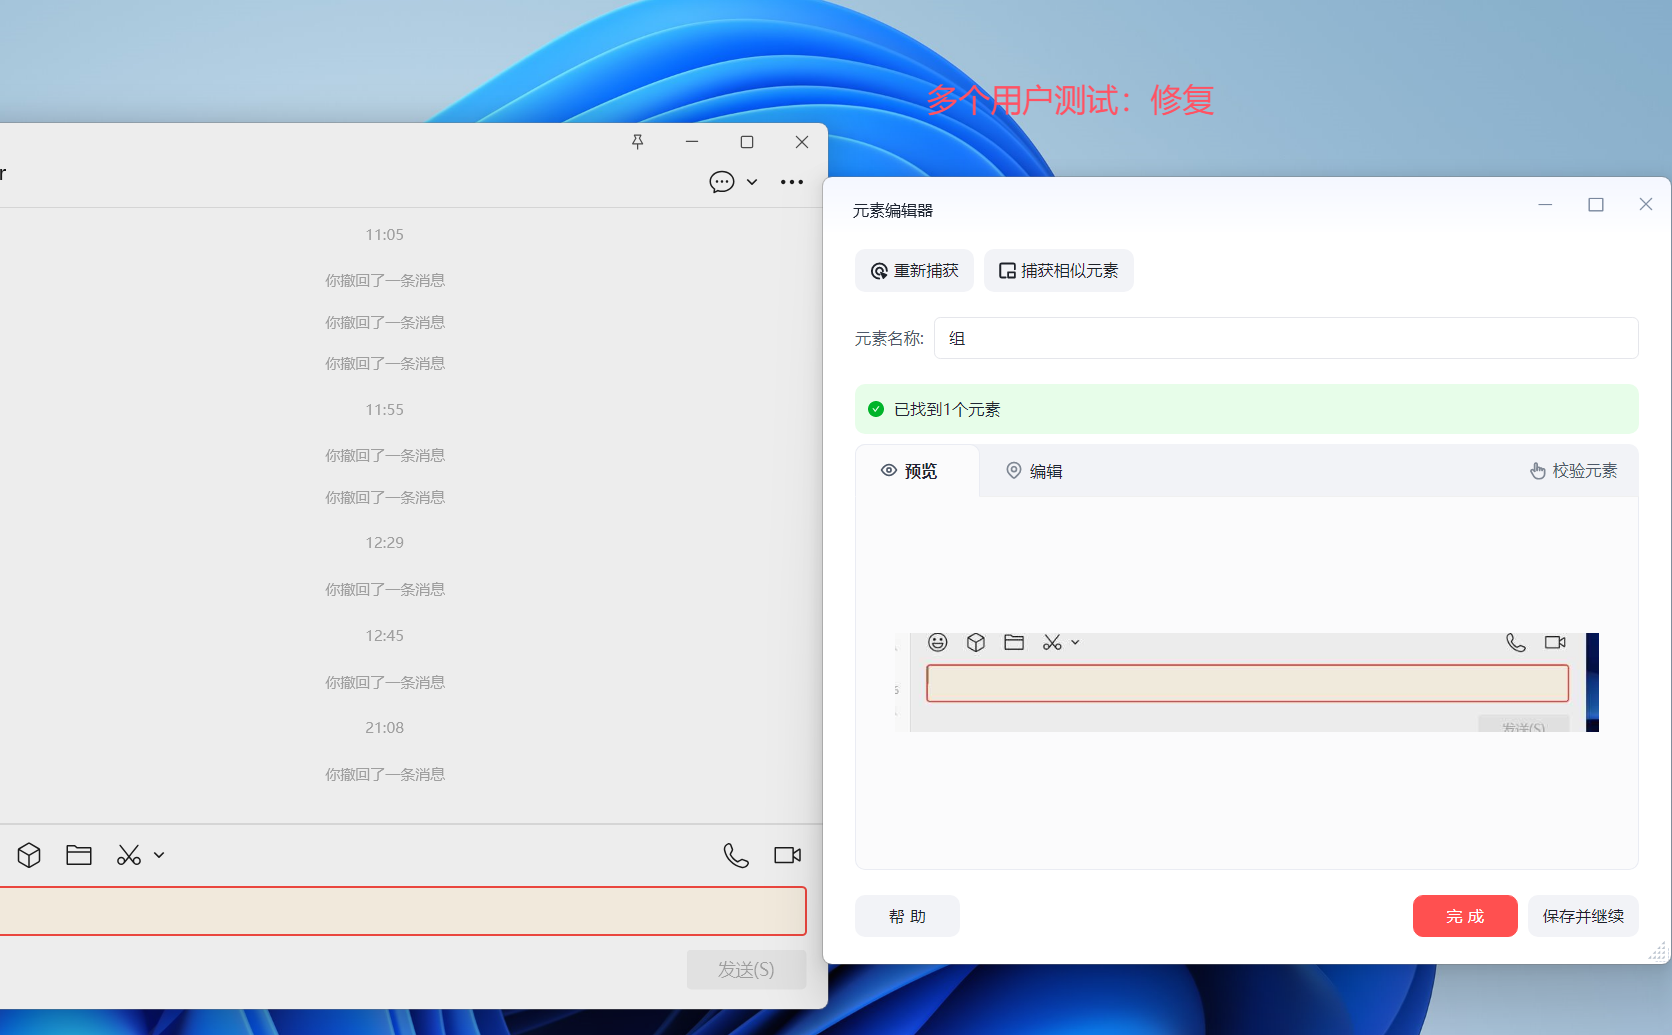Edit the 元素名称 name field

[x=1286, y=338]
